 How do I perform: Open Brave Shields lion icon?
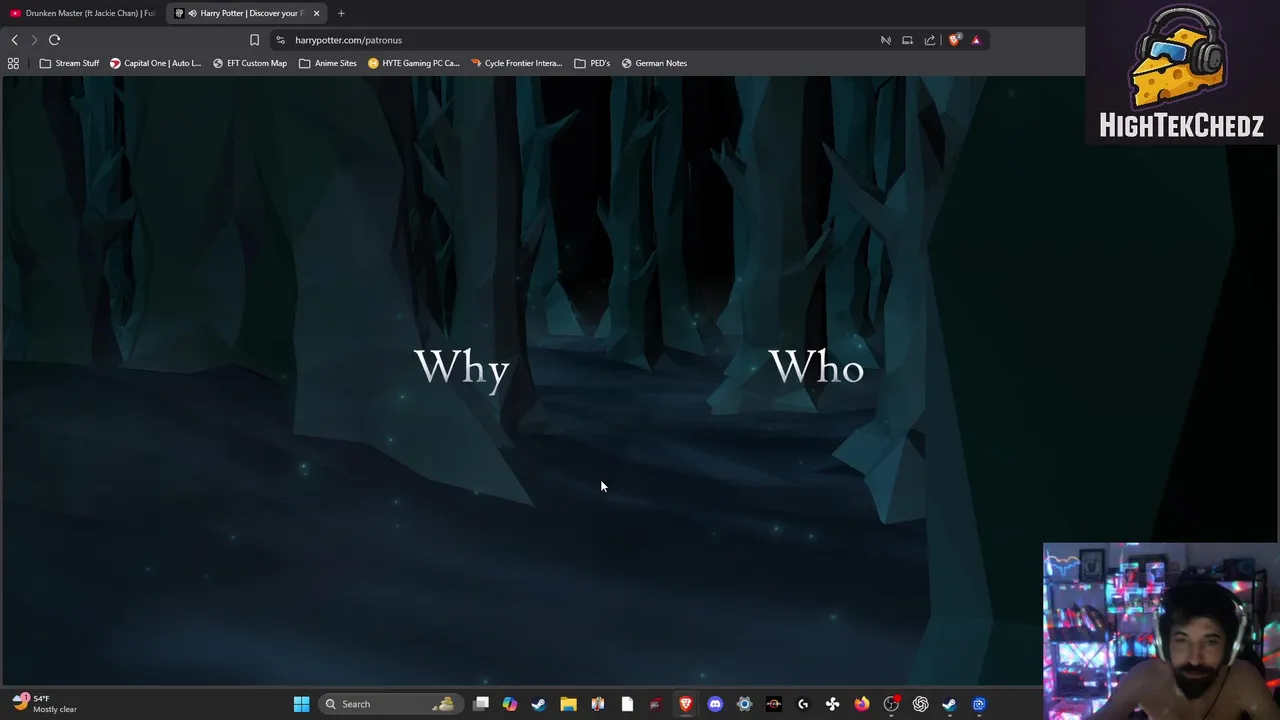[954, 40]
